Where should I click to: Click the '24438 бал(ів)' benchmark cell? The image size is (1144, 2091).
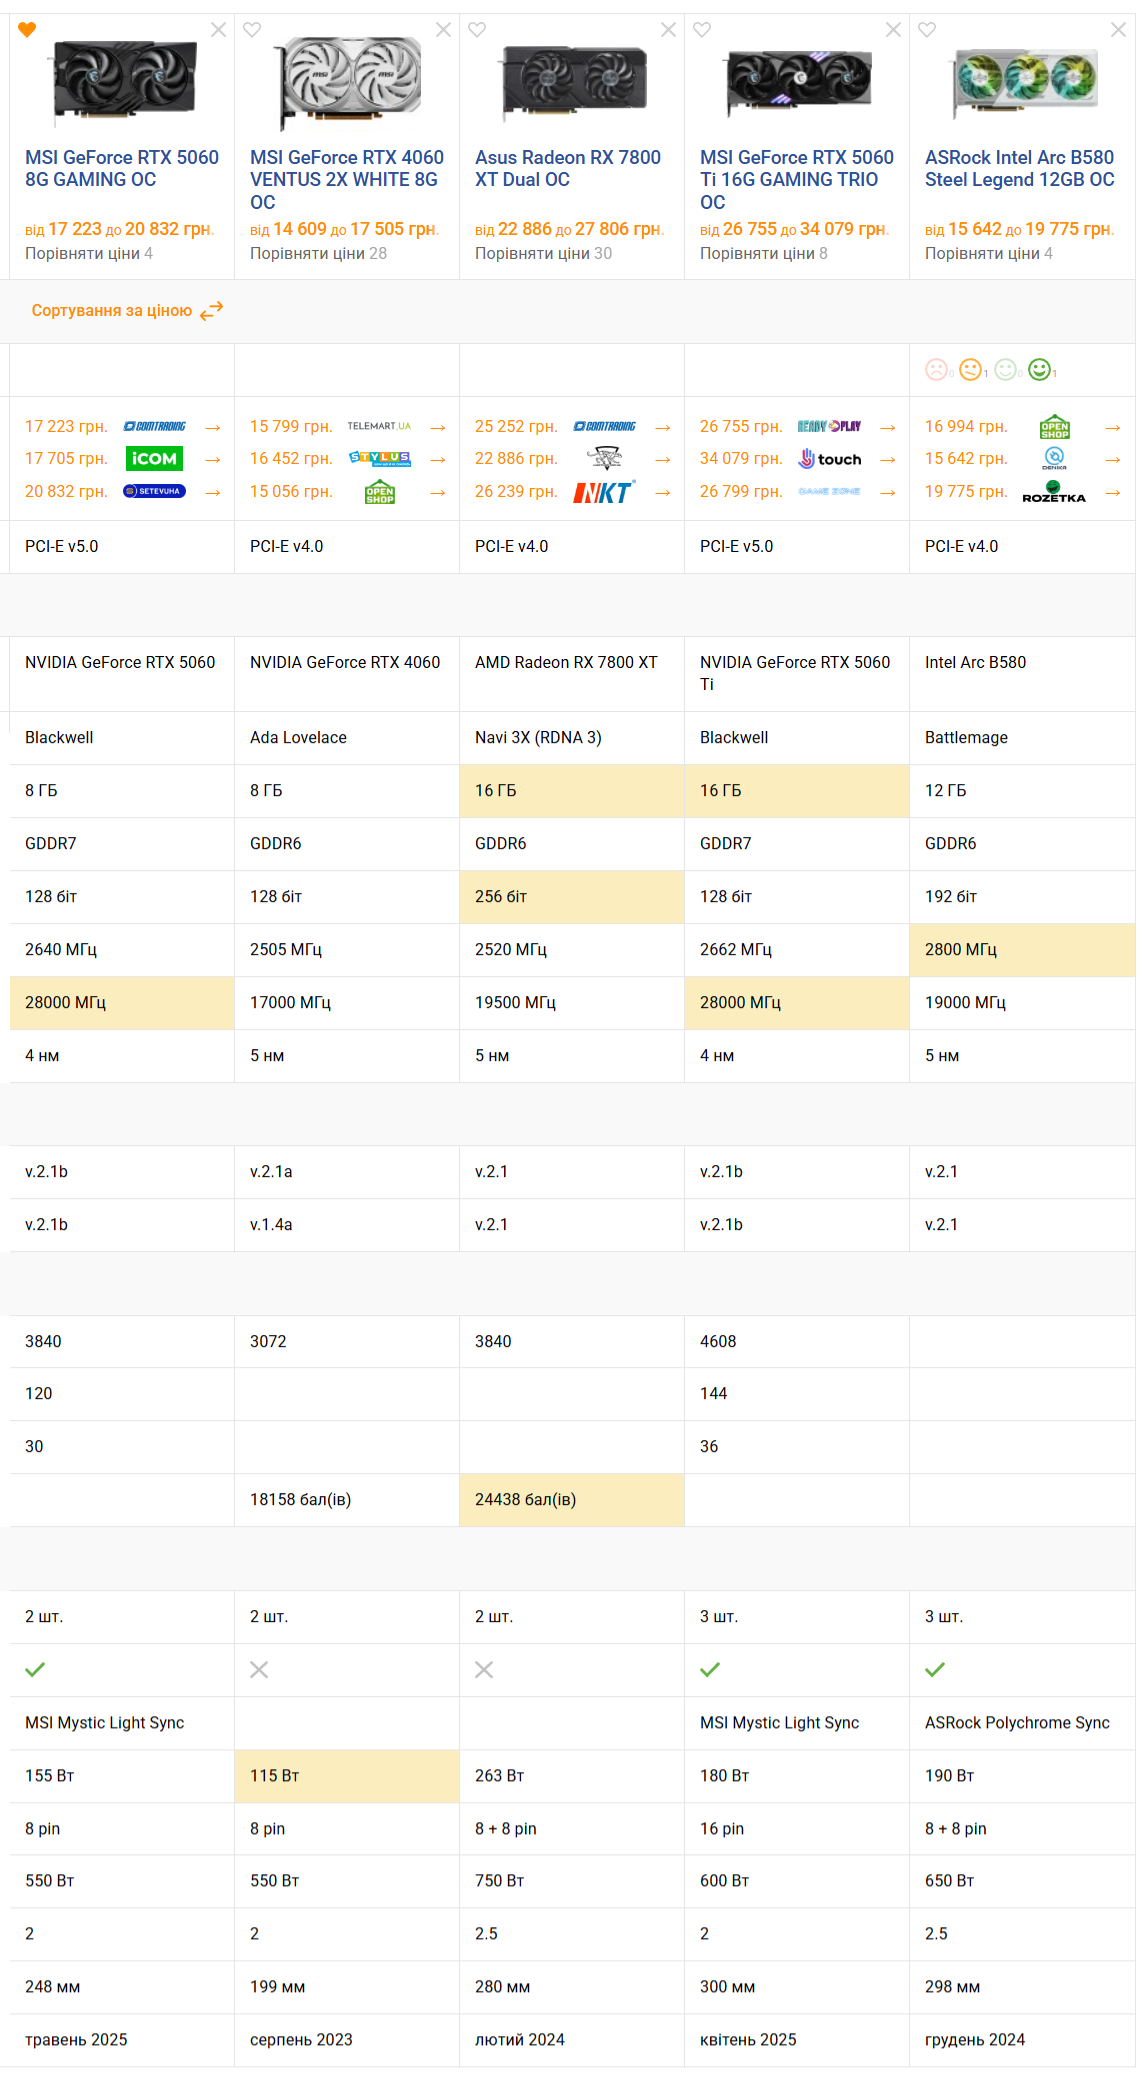(x=572, y=1500)
